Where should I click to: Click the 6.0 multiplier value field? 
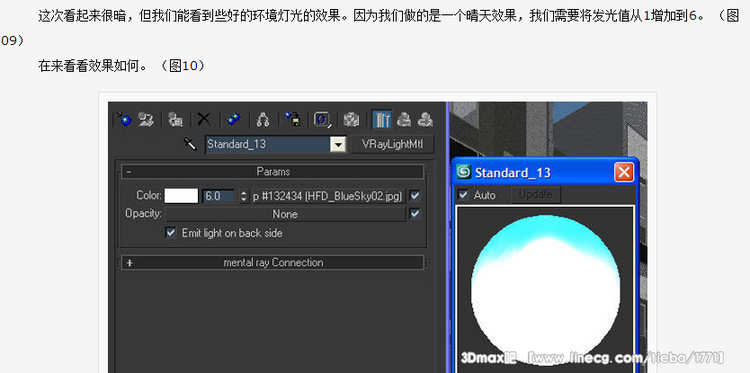tap(219, 196)
